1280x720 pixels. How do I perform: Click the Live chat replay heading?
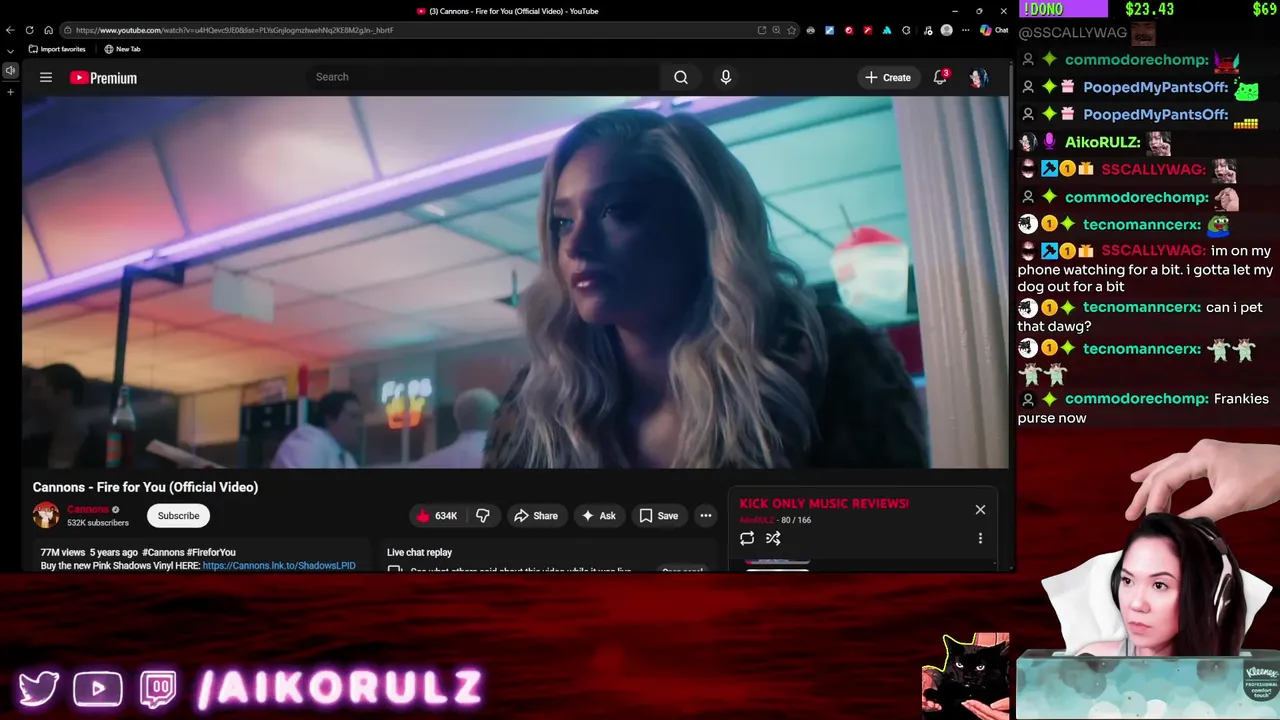419,552
